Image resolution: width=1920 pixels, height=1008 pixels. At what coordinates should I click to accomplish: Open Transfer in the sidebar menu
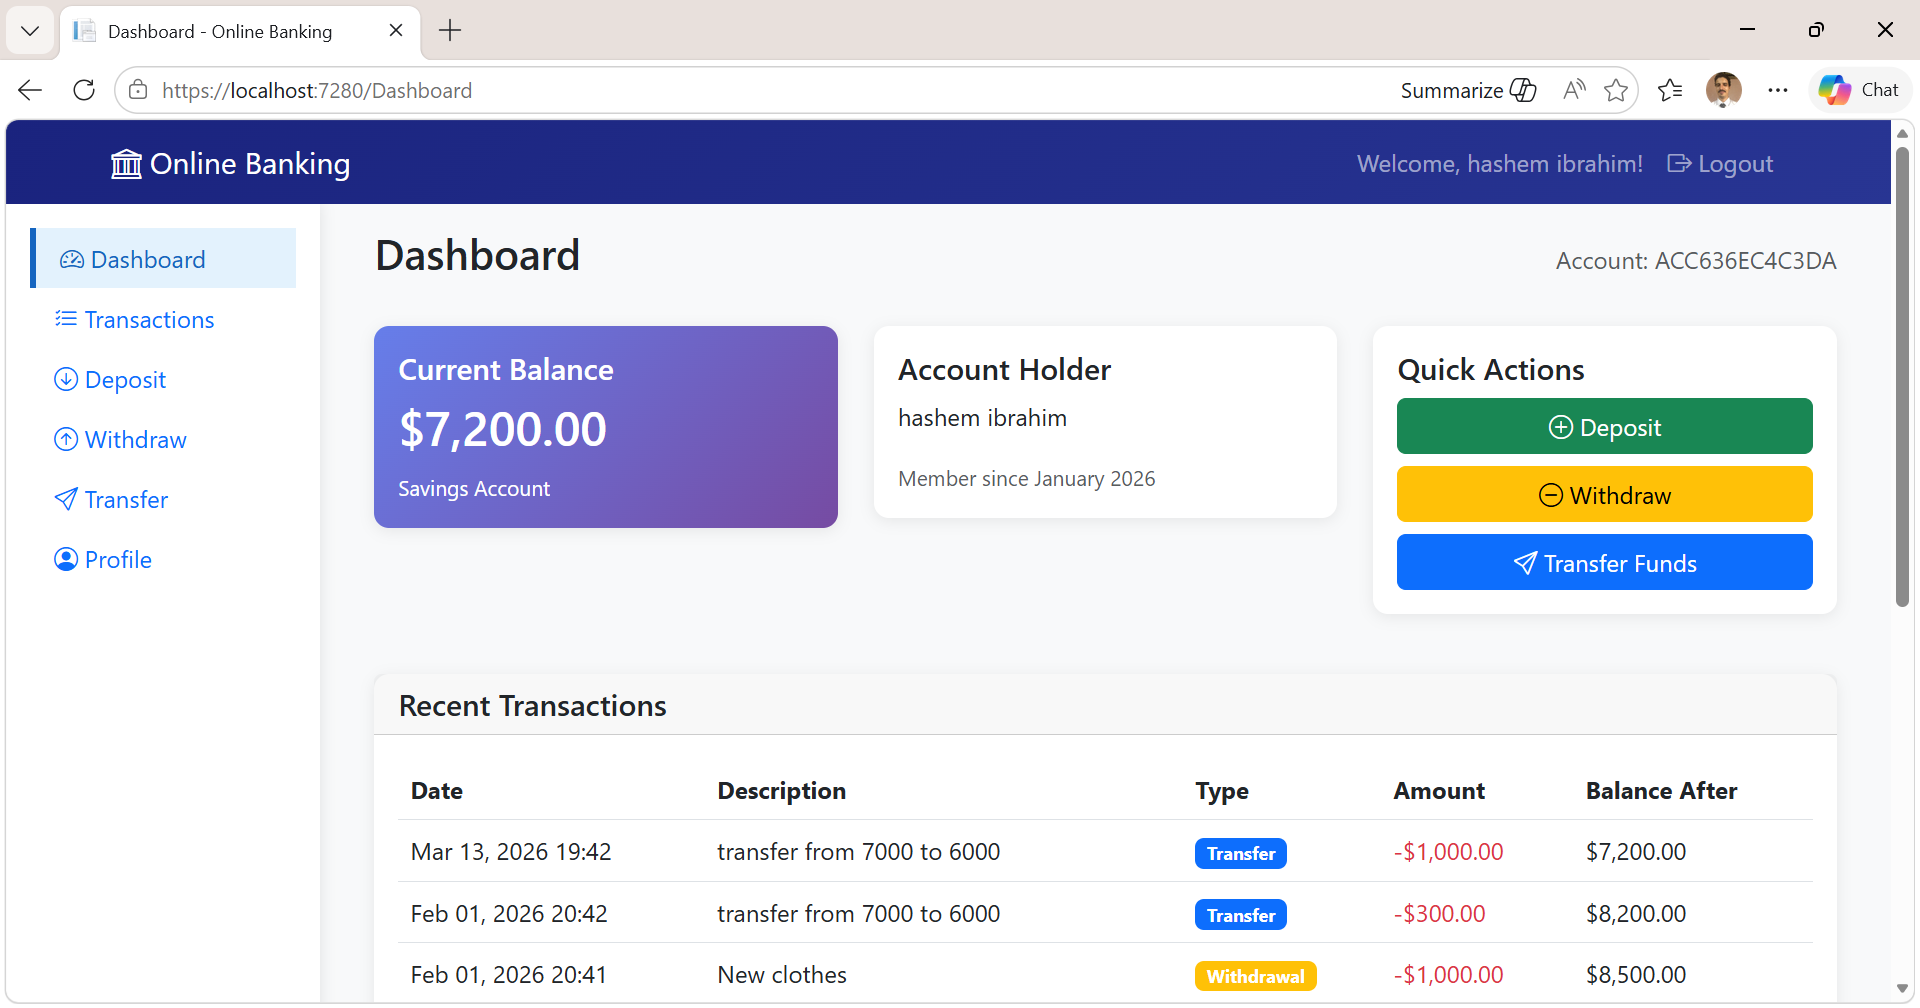pos(164,499)
